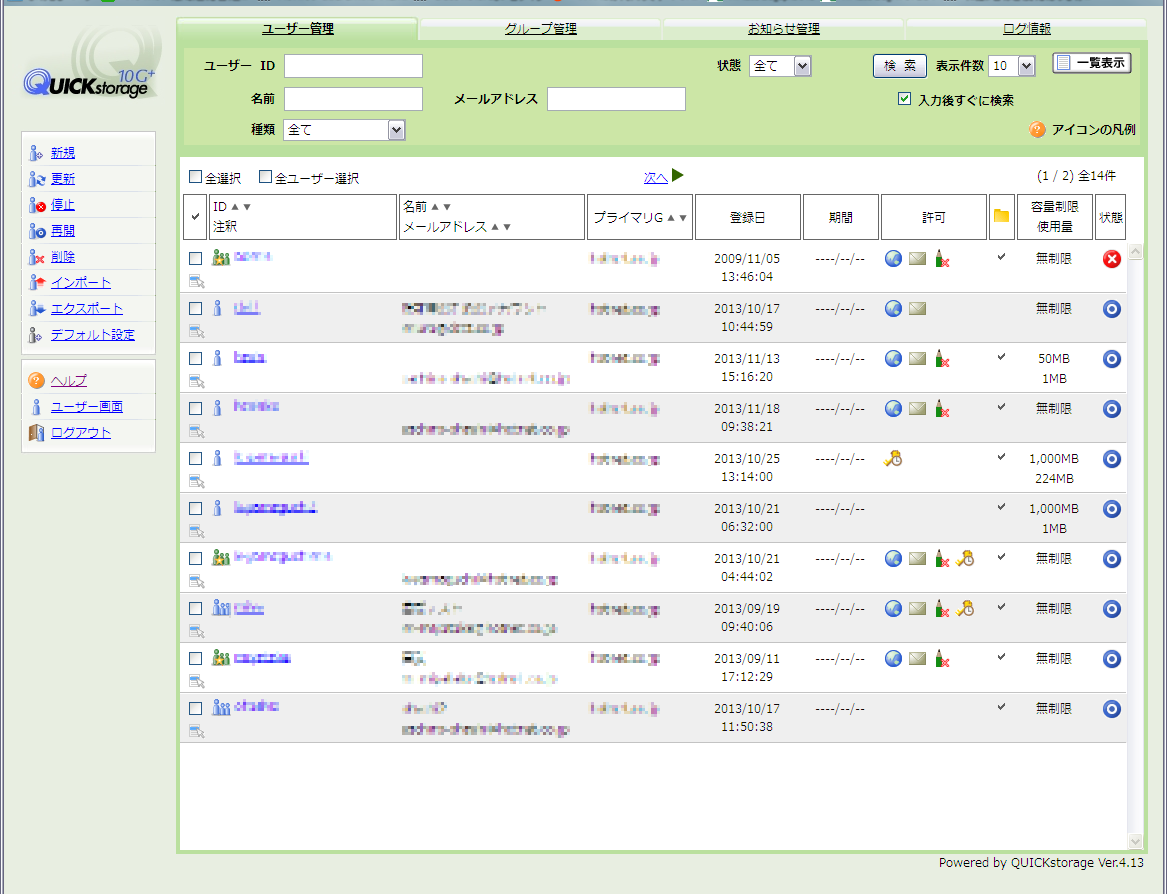Select checkbox of the 2013/10/17 11:50:38 row
The width and height of the screenshot is (1167, 894).
[196, 709]
